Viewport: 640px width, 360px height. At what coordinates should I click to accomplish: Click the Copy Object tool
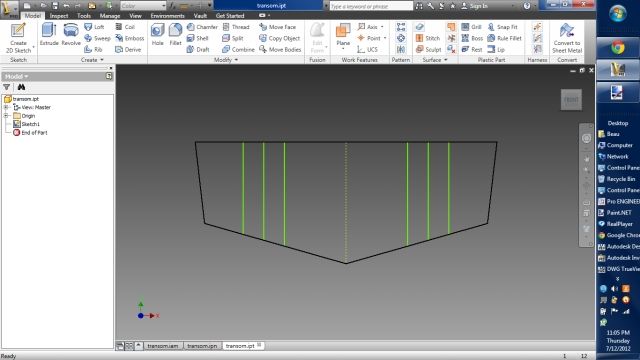[280, 38]
